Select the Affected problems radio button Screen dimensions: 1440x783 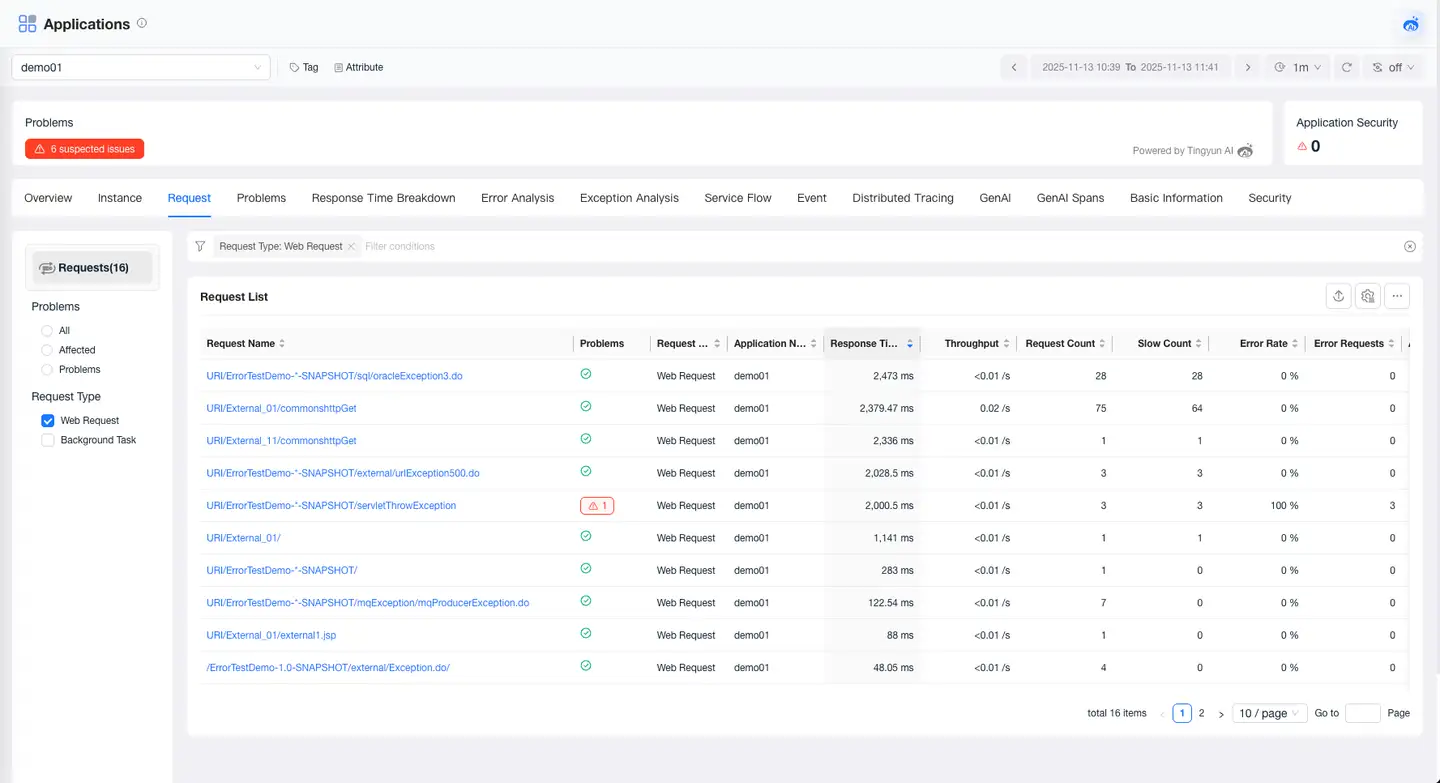point(47,350)
